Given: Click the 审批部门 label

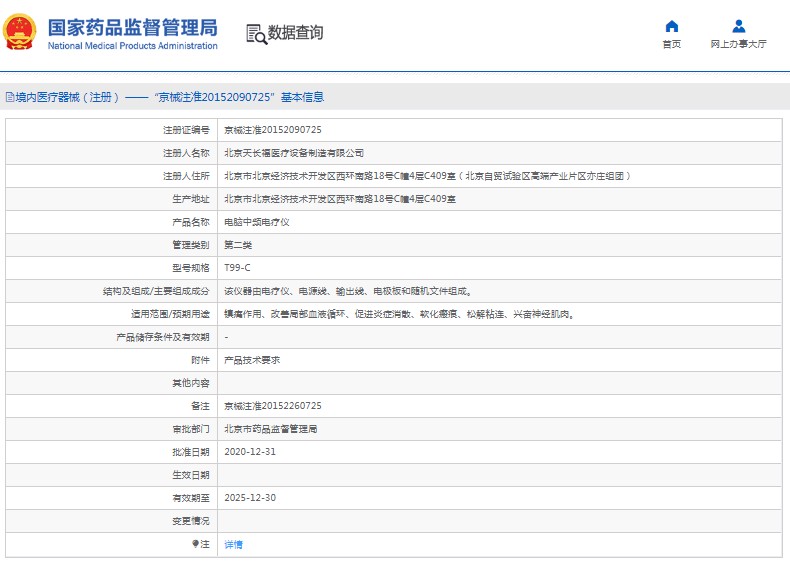Looking at the screenshot, I should tap(190, 429).
